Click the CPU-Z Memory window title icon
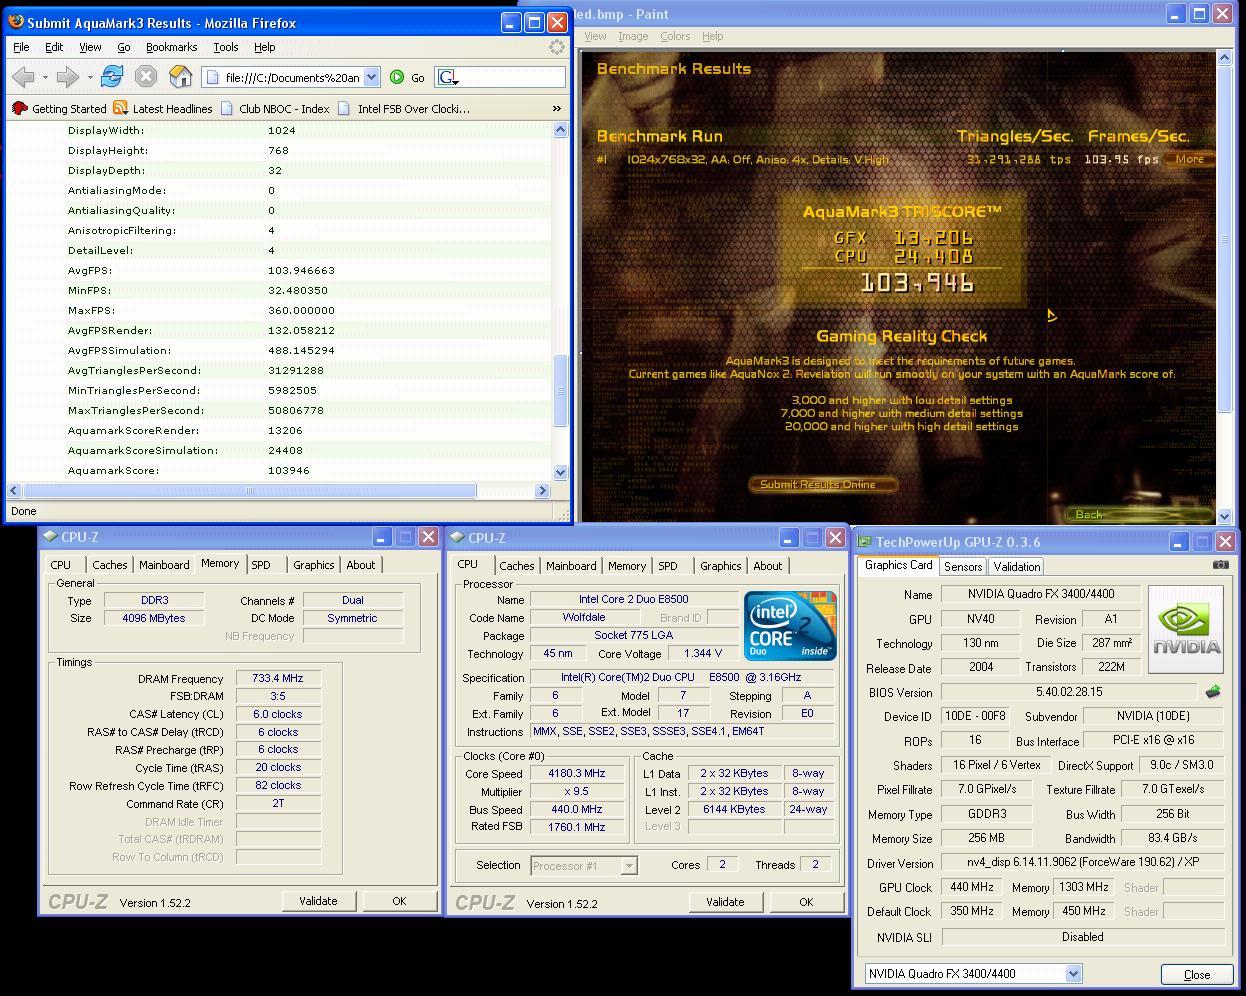Viewport: 1246px width, 996px height. click(50, 537)
